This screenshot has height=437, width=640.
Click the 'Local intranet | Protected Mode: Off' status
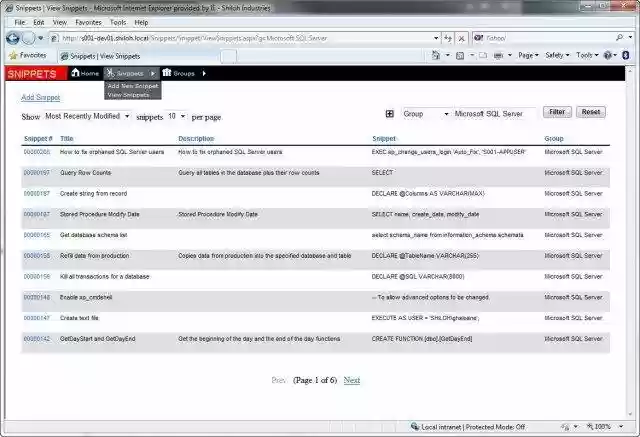[468, 427]
